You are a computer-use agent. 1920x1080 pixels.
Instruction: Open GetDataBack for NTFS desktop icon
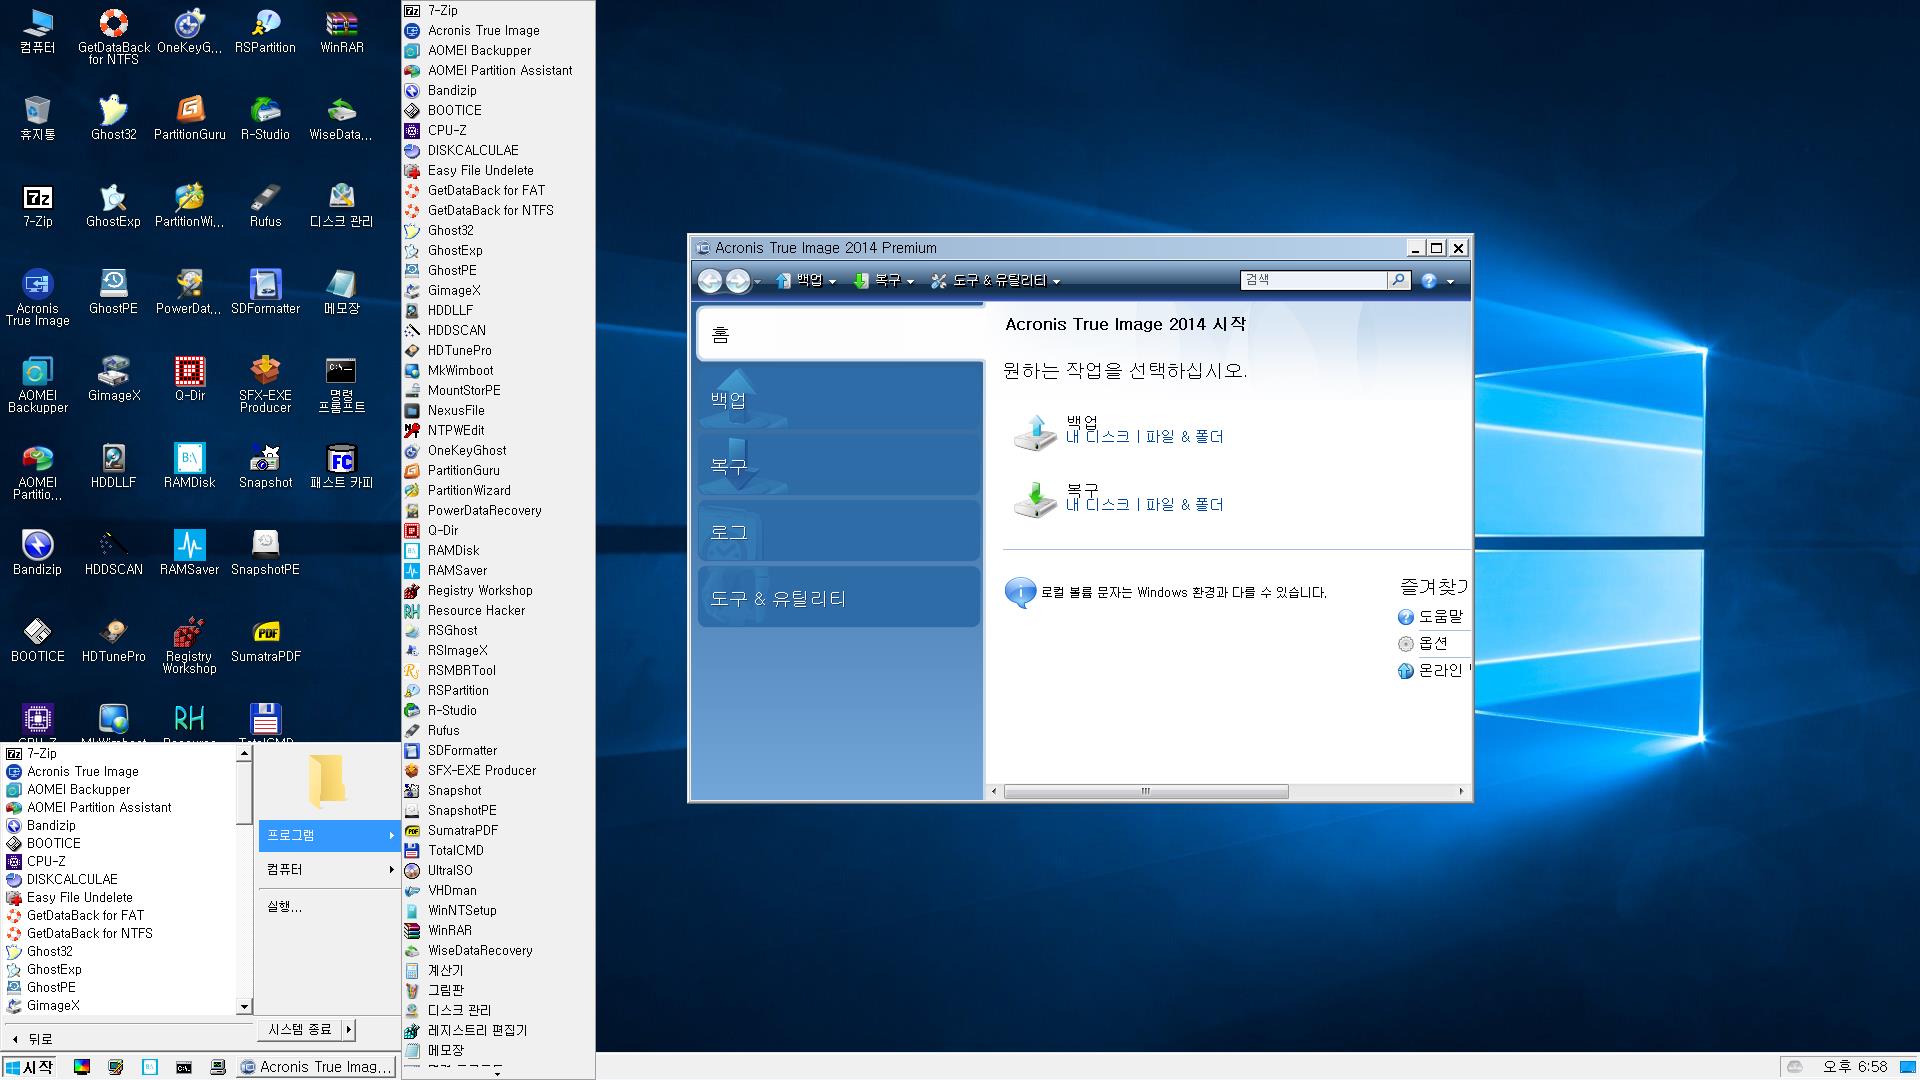[x=114, y=37]
